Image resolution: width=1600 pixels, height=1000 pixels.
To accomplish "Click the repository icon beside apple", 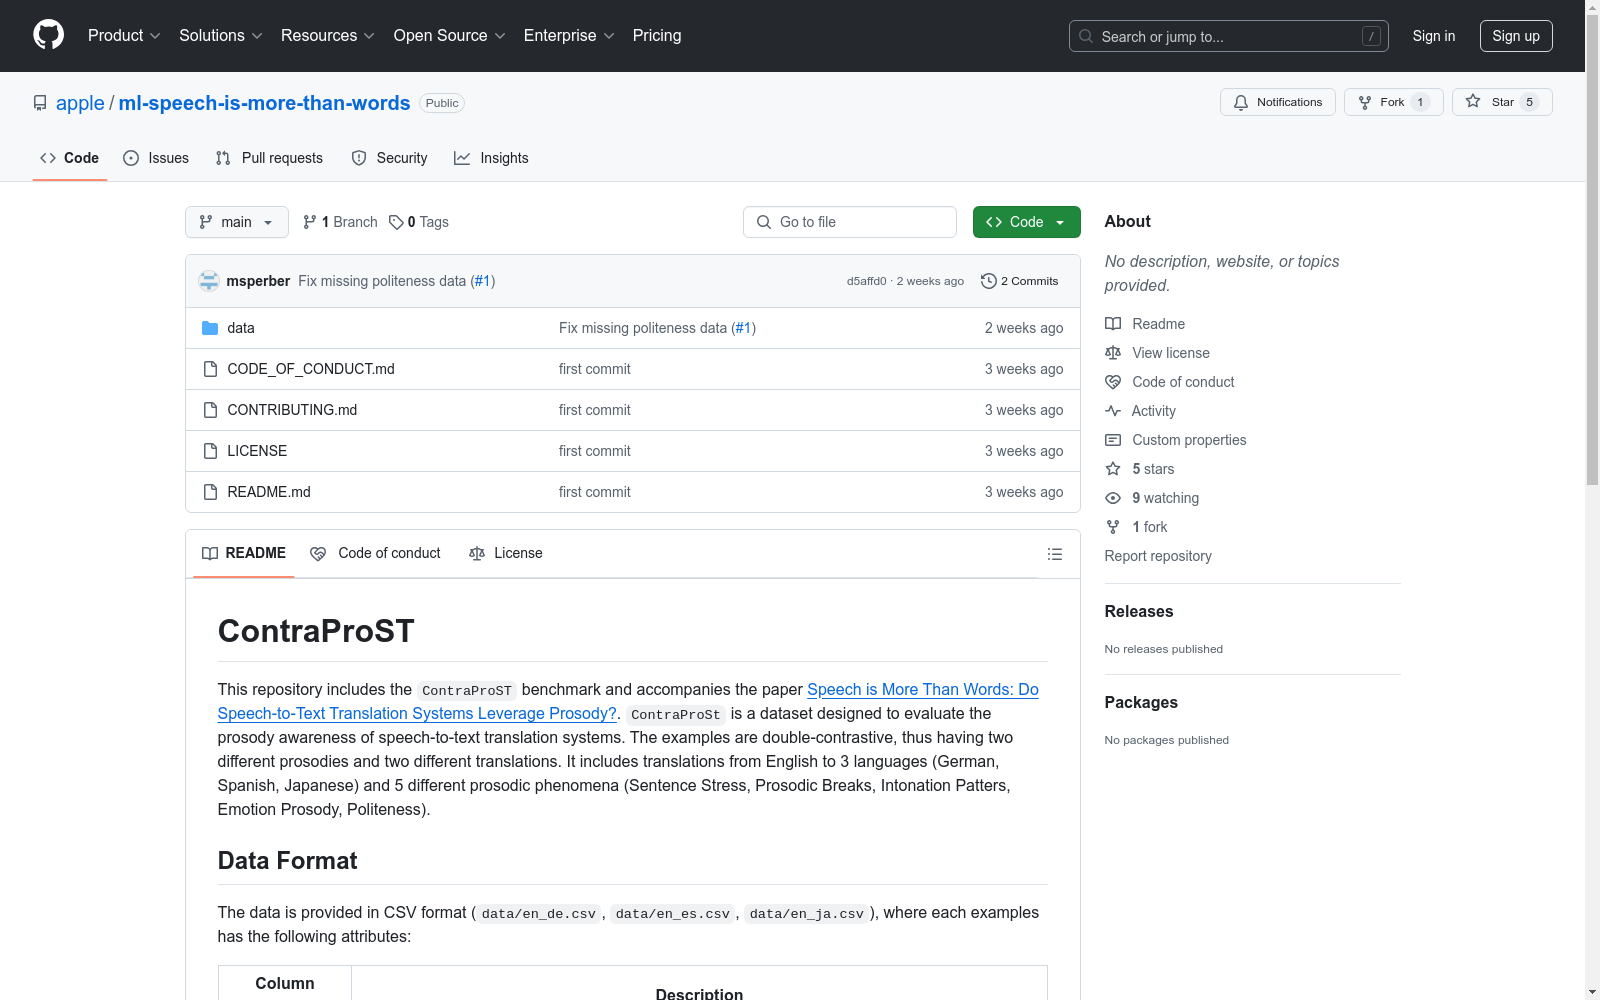I will point(40,103).
